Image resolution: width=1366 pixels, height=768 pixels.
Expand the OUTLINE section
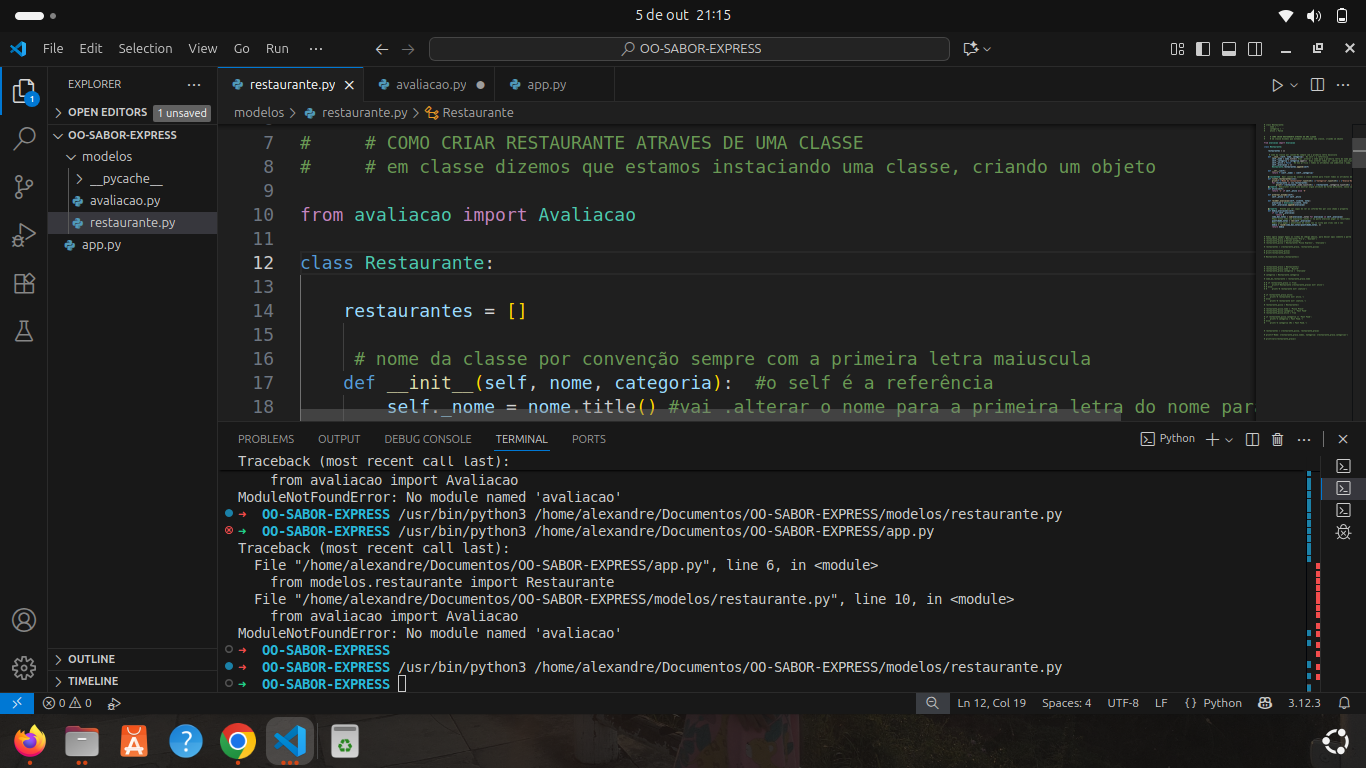[x=91, y=659]
